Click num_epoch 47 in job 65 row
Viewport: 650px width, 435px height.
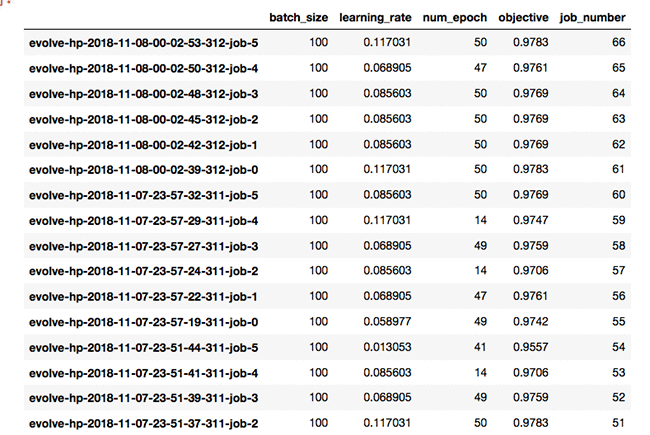coord(480,68)
